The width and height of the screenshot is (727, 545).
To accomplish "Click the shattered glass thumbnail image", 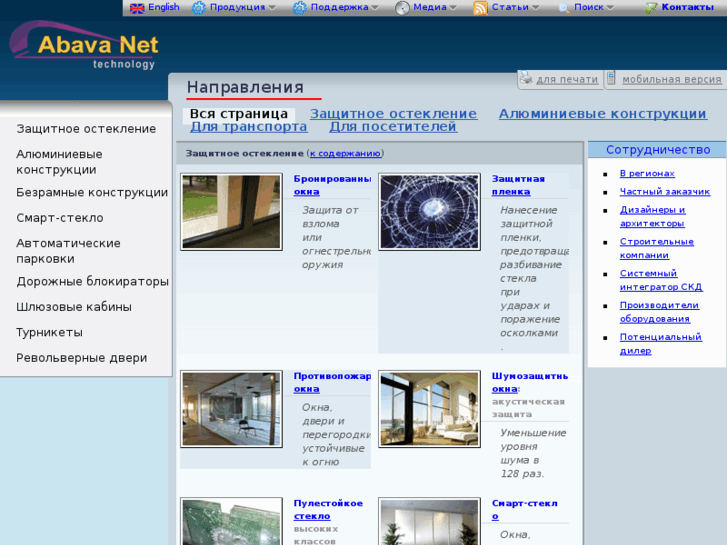I will (429, 212).
